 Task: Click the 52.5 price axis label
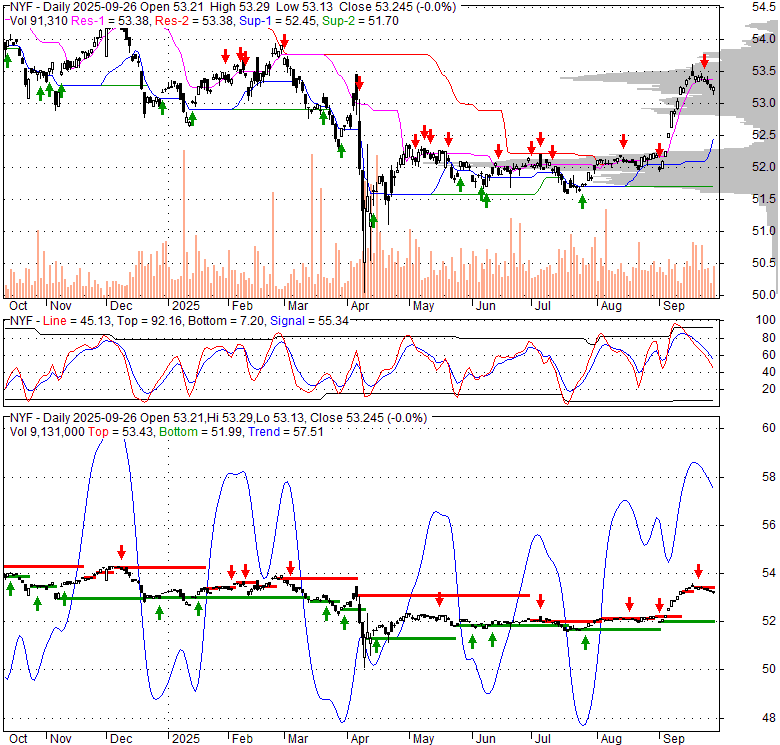pyautogui.click(x=764, y=135)
